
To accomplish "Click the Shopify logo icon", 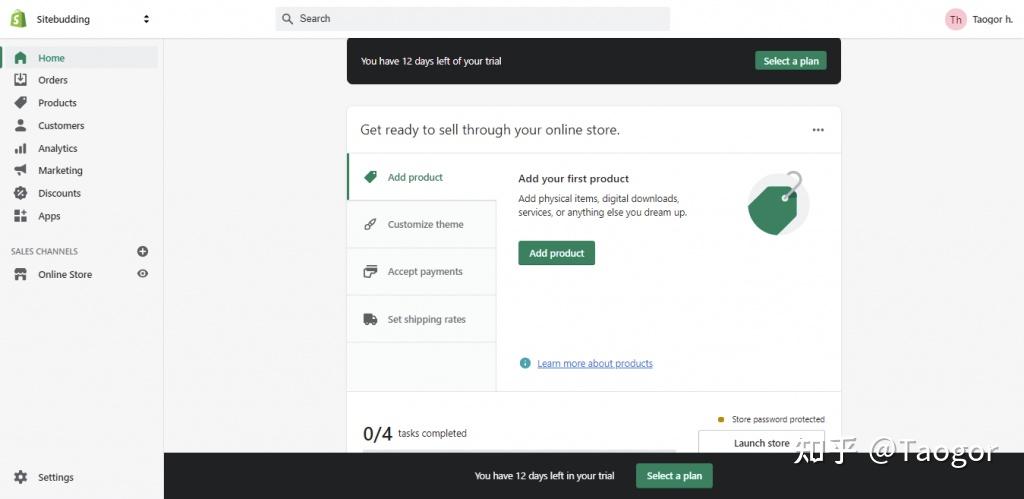I will coord(18,18).
